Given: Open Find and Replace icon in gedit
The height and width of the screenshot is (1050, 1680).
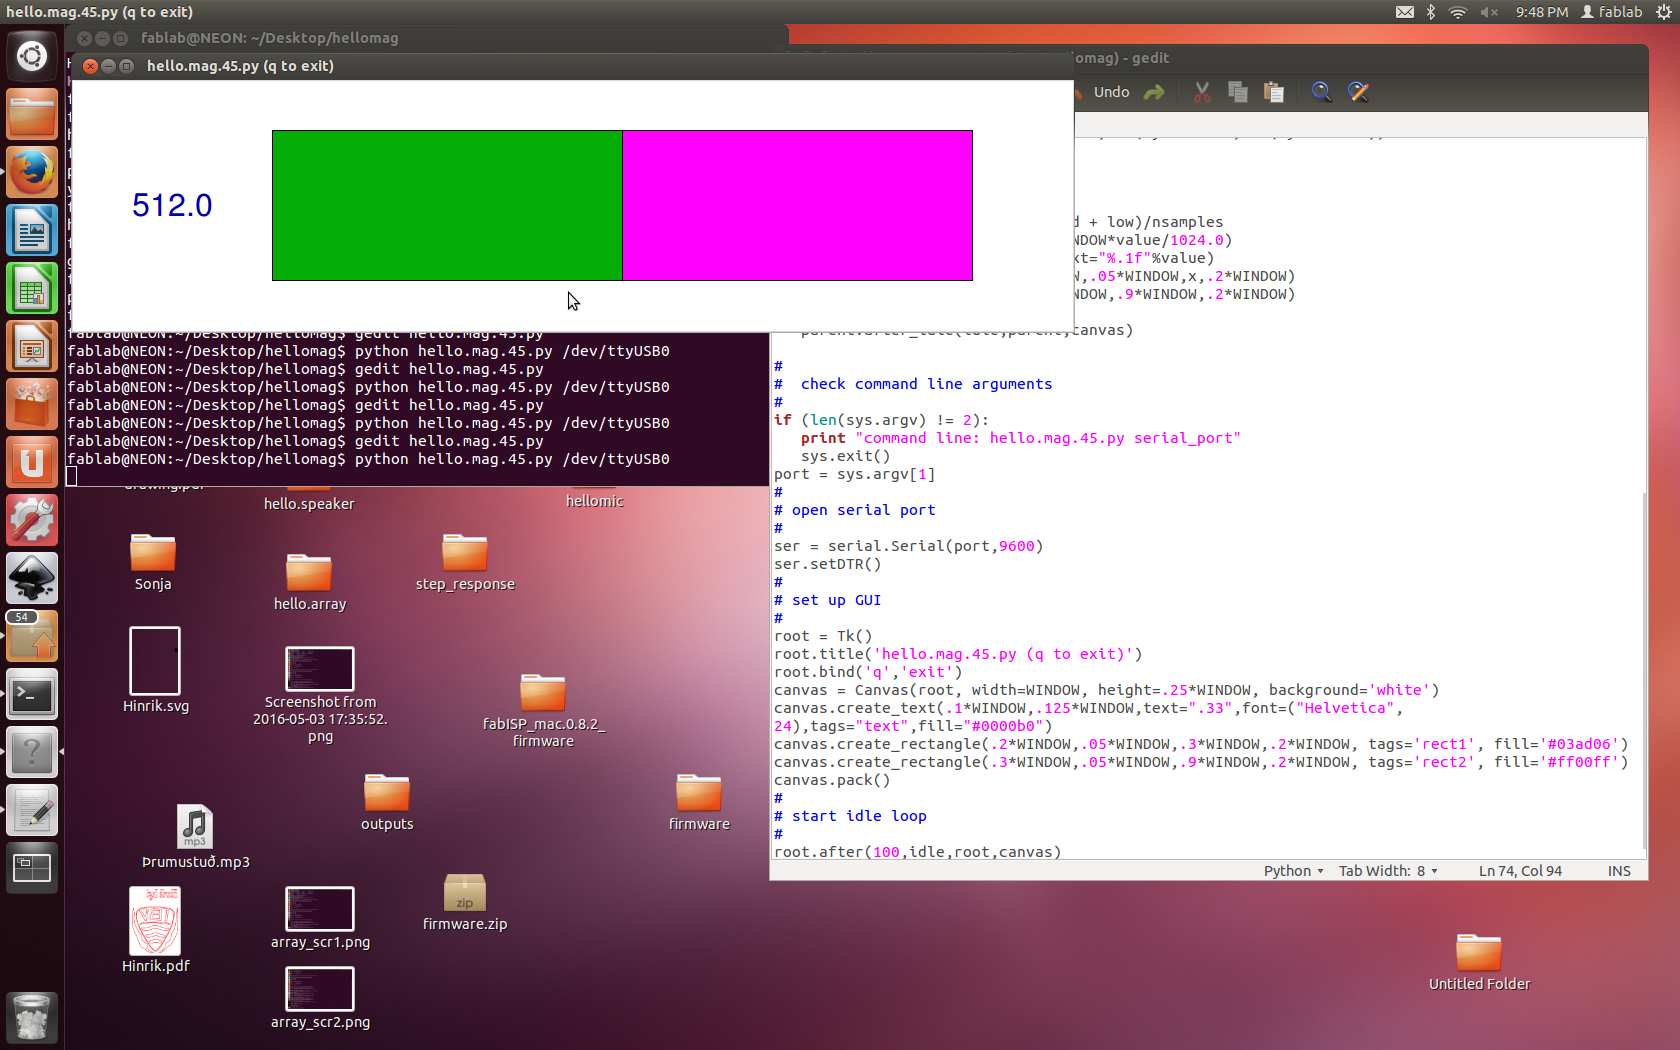Looking at the screenshot, I should (x=1358, y=92).
